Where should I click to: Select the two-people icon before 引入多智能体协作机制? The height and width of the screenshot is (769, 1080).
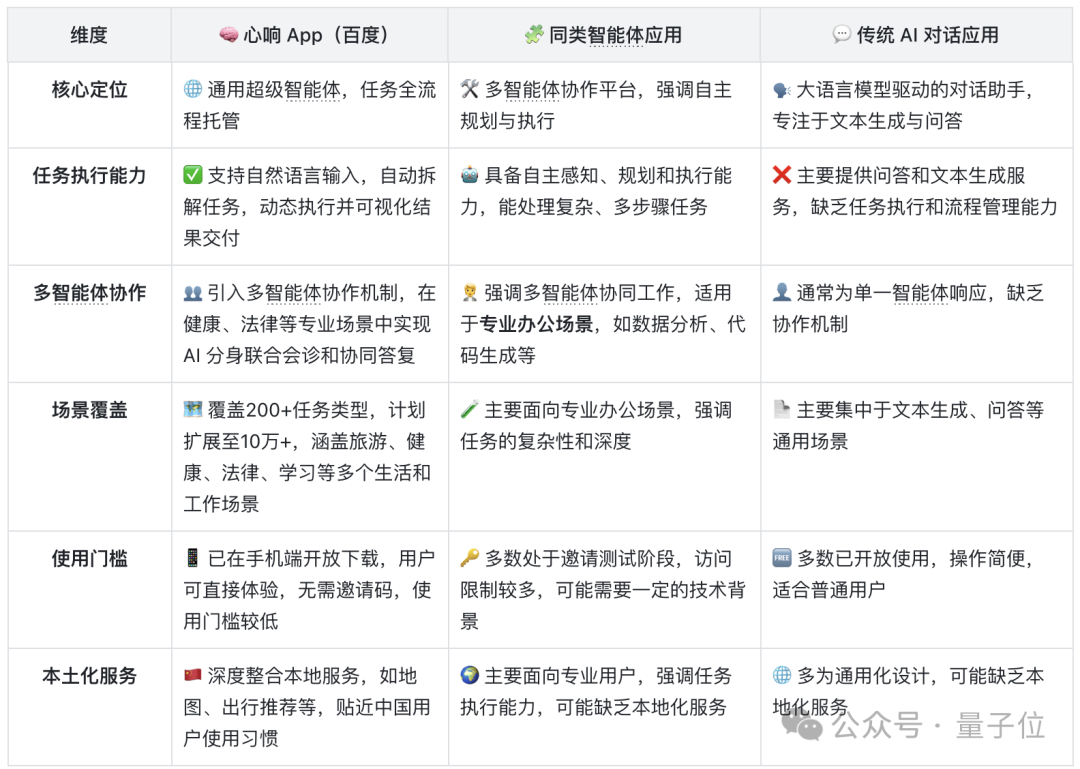point(193,293)
